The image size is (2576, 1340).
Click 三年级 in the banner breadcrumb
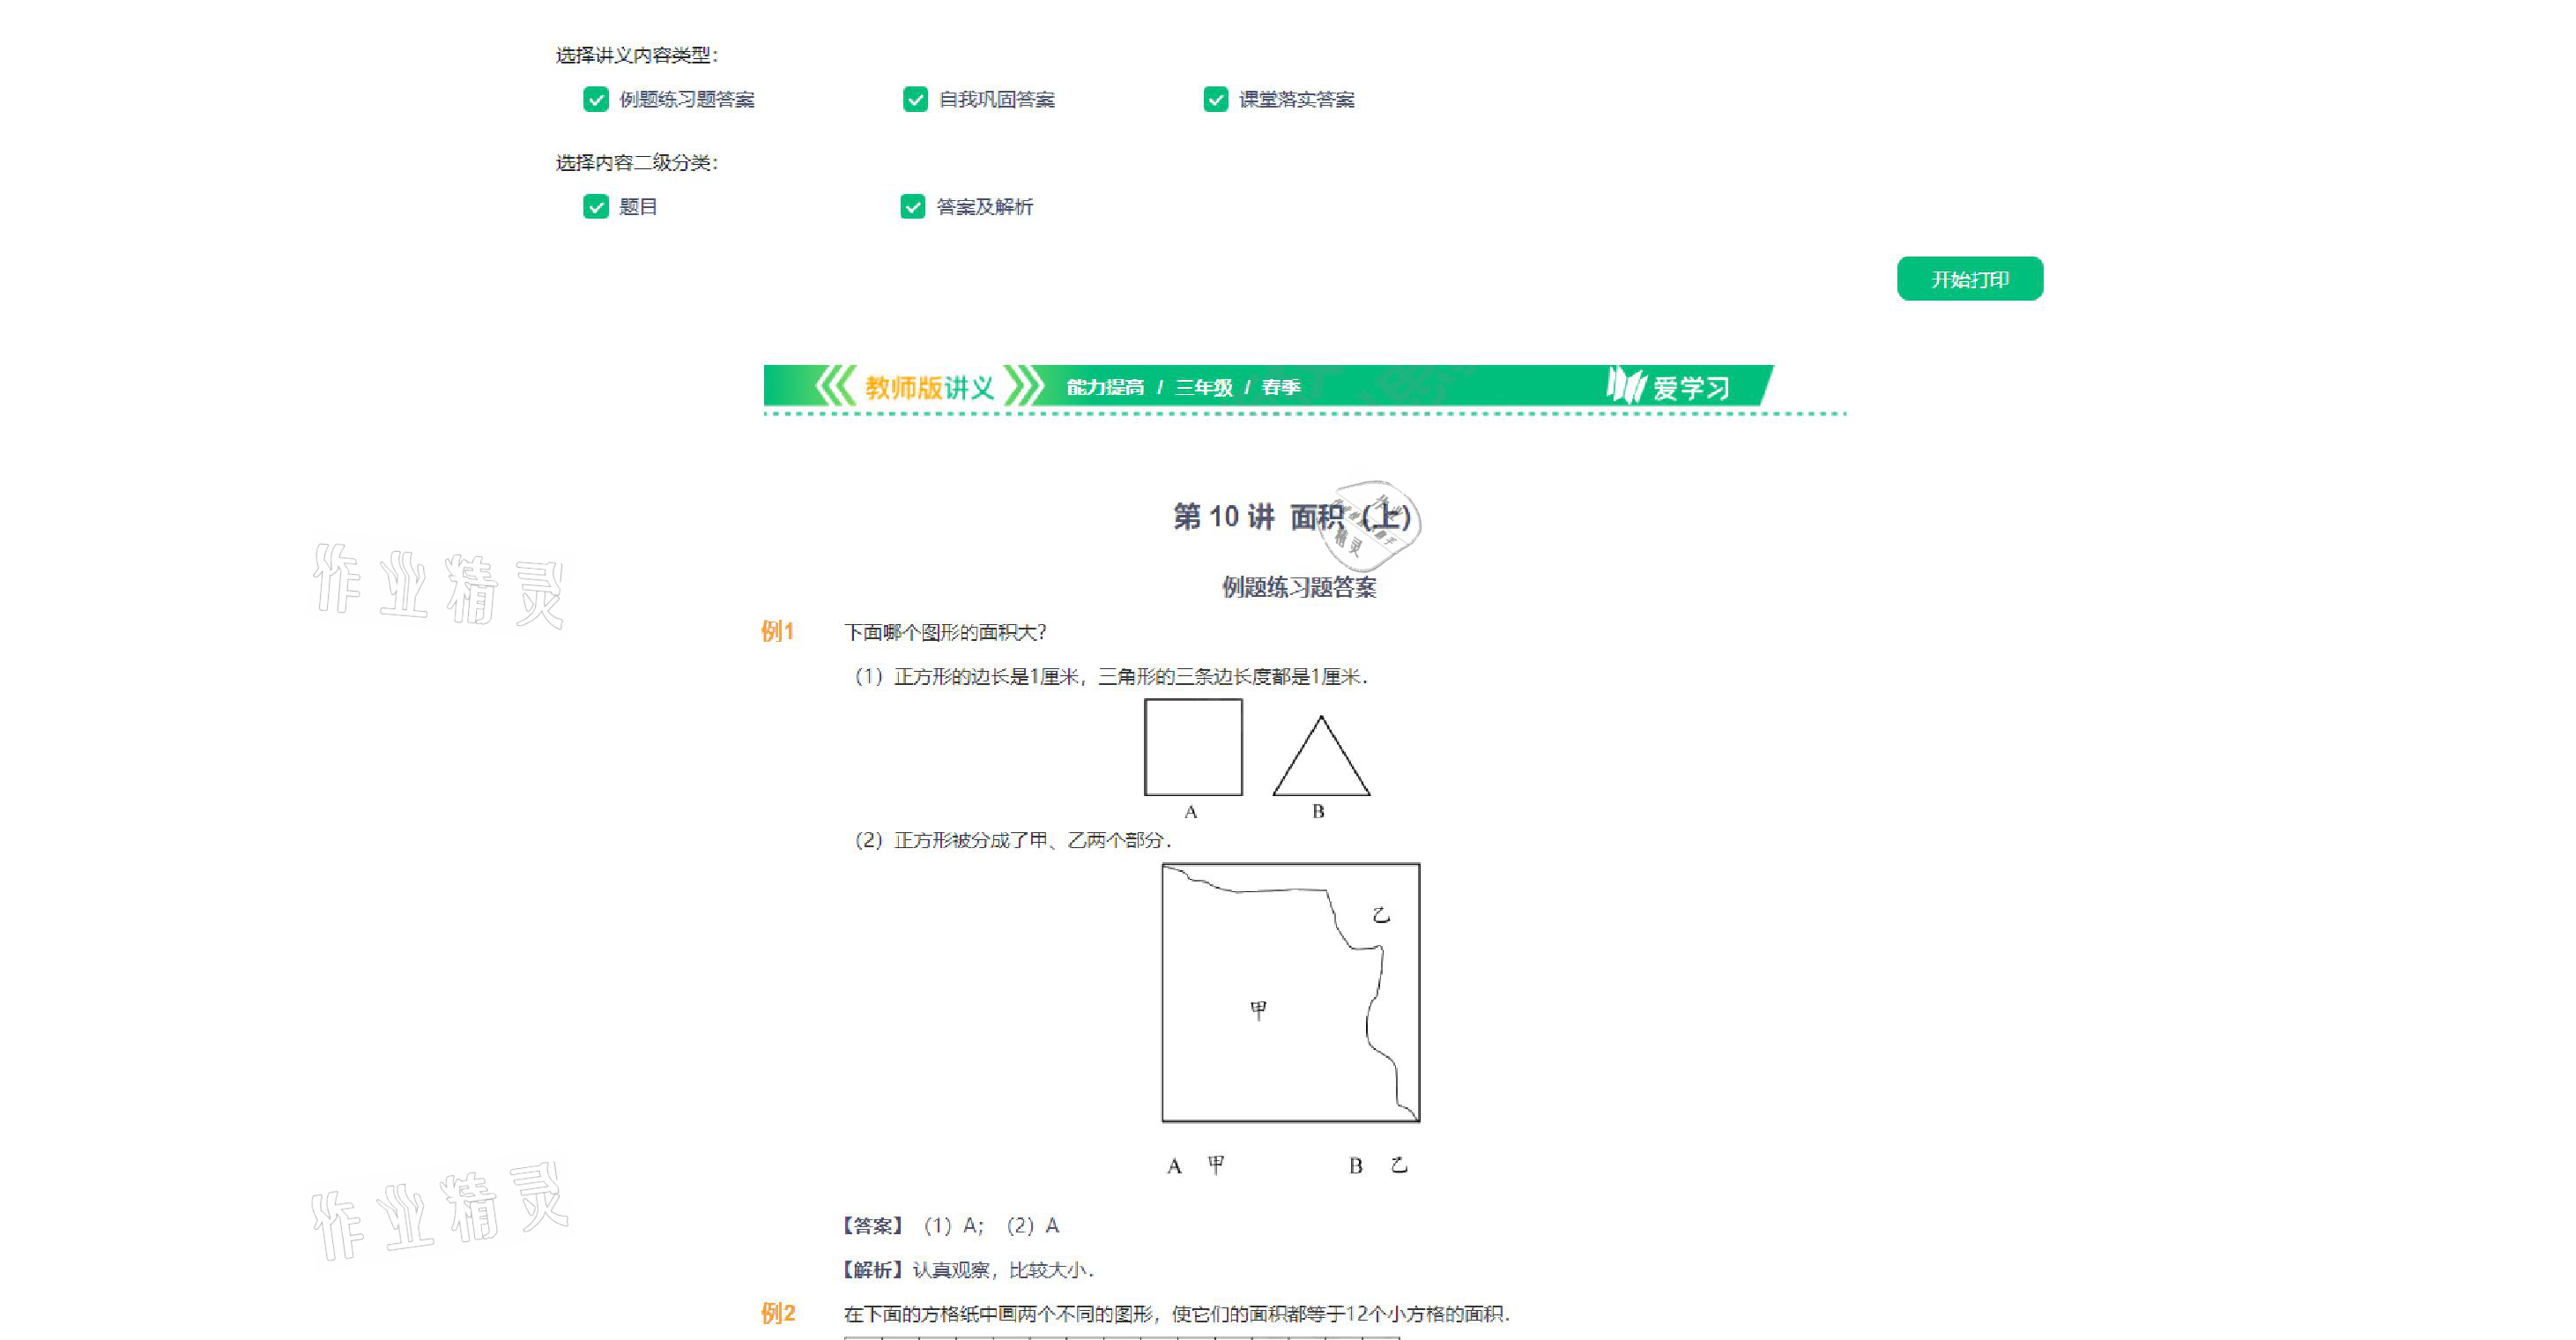(x=1203, y=387)
